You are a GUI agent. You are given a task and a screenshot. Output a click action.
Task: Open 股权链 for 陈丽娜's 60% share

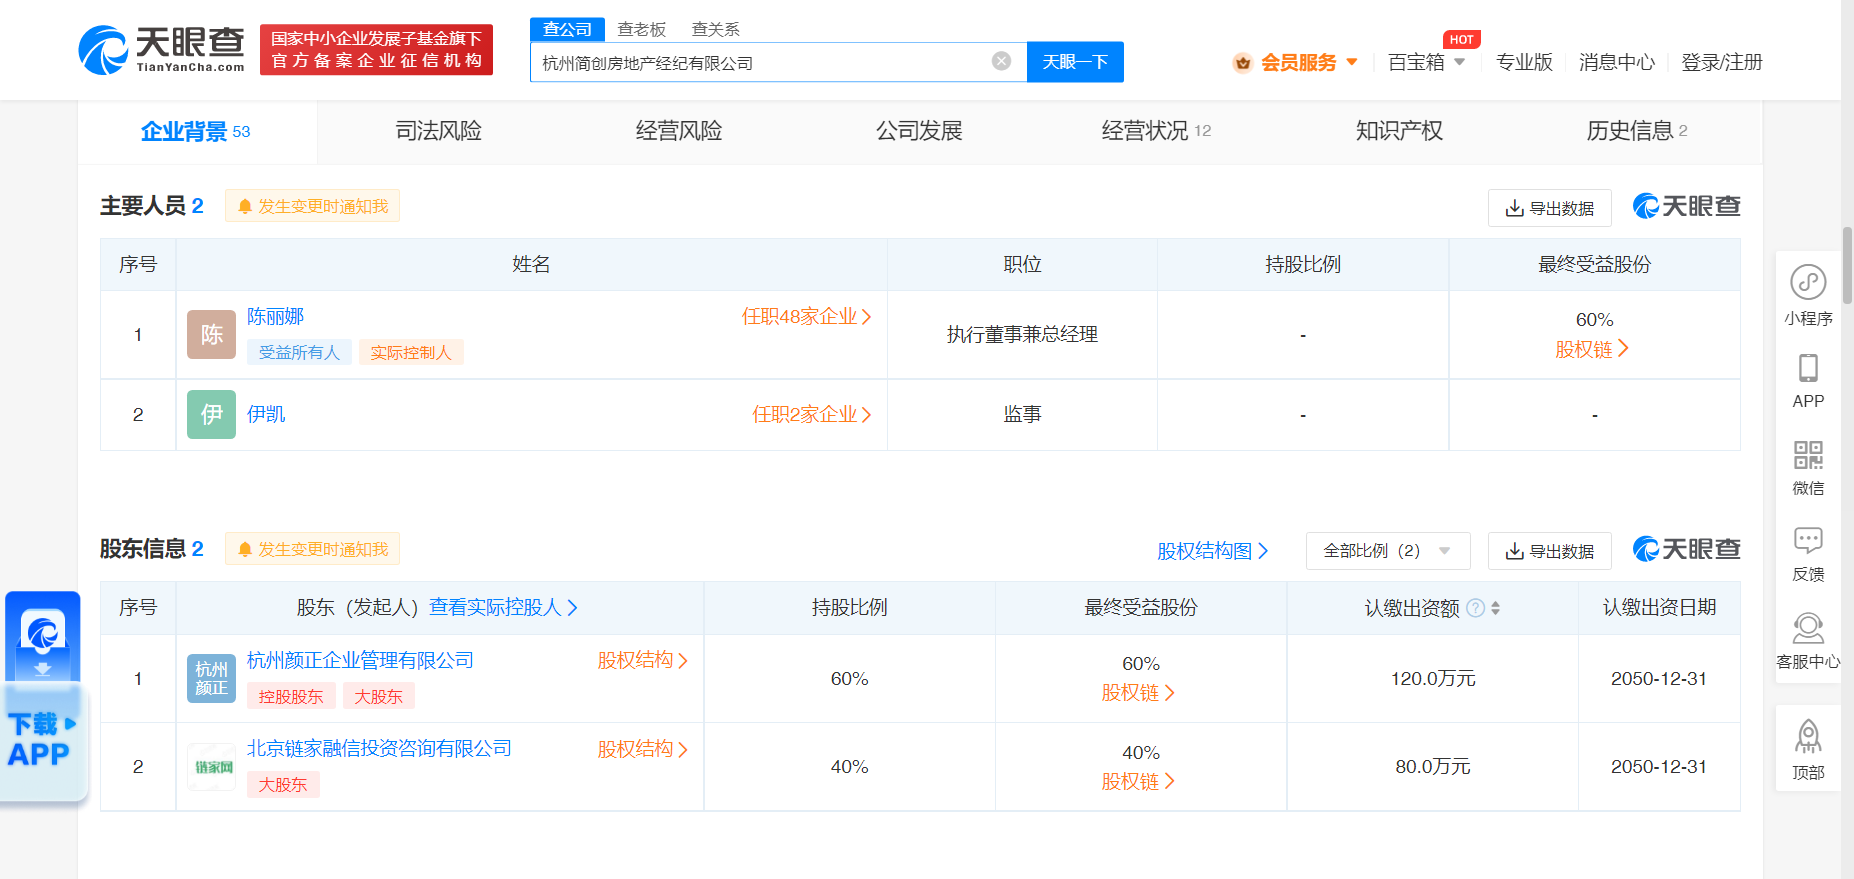(1592, 349)
